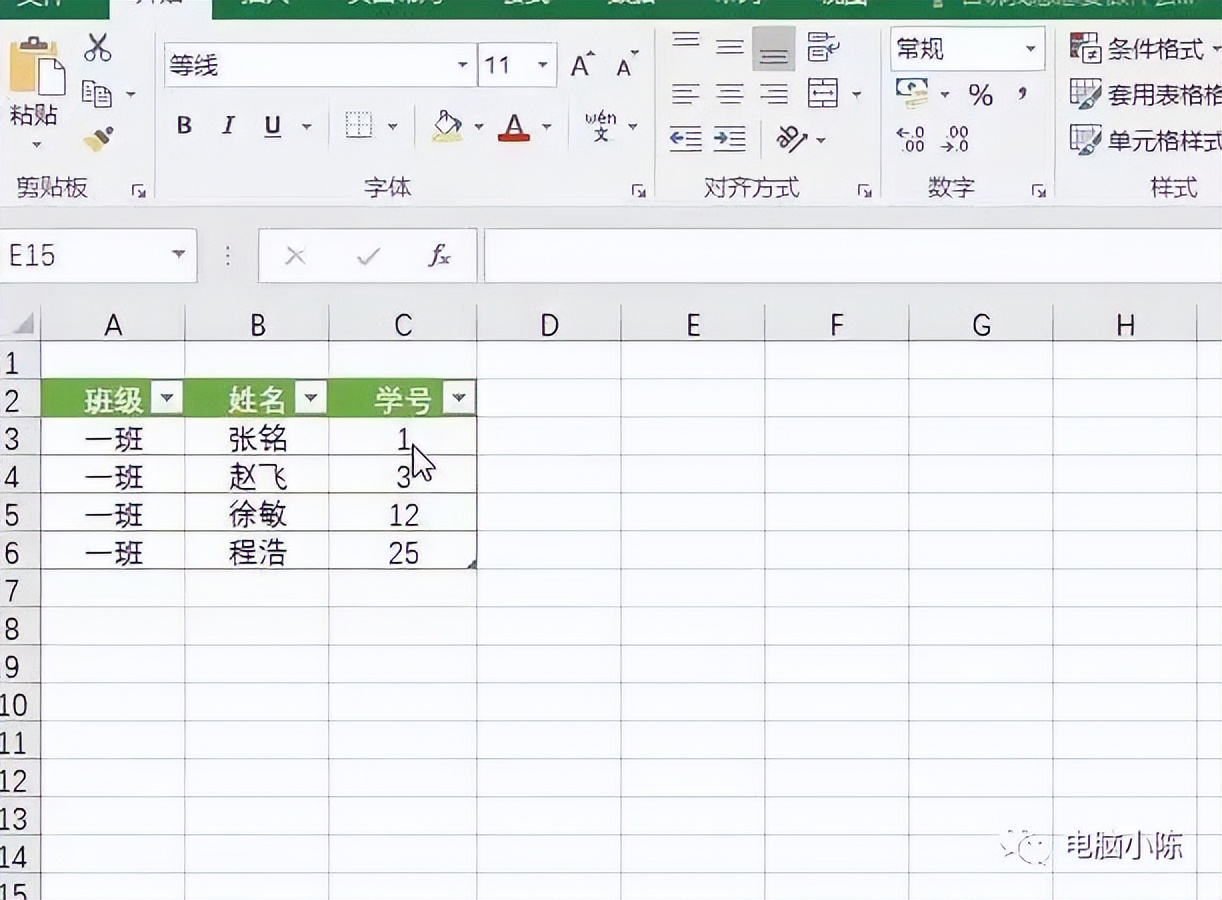Open the 等线 font name dropdown
This screenshot has height=900, width=1222.
click(461, 64)
